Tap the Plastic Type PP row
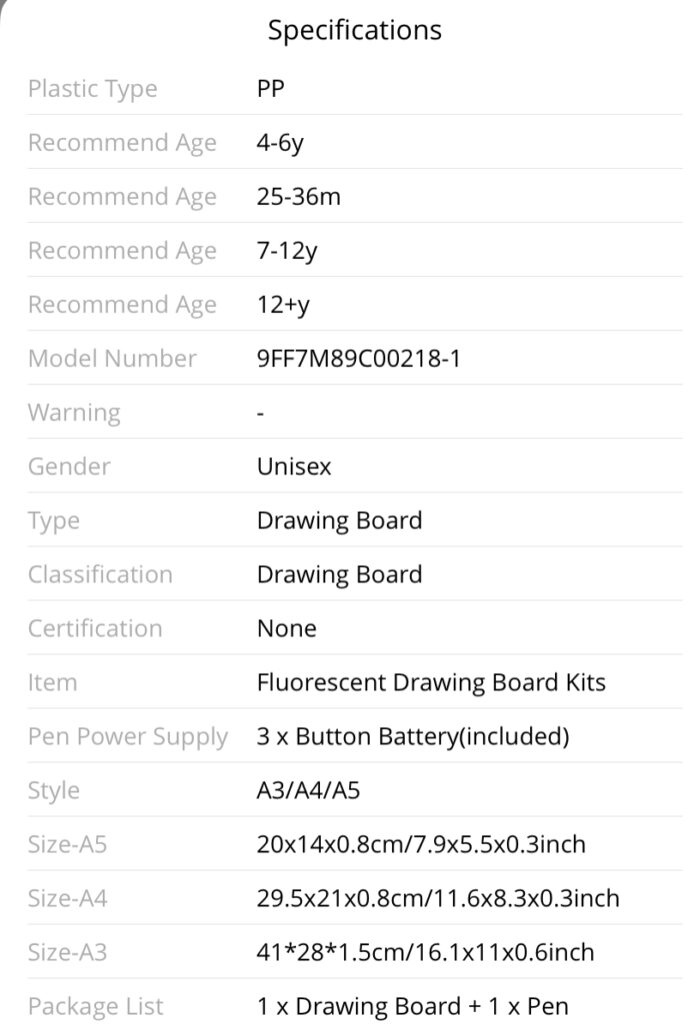Screen dimensions: 700x1030 [355, 89]
